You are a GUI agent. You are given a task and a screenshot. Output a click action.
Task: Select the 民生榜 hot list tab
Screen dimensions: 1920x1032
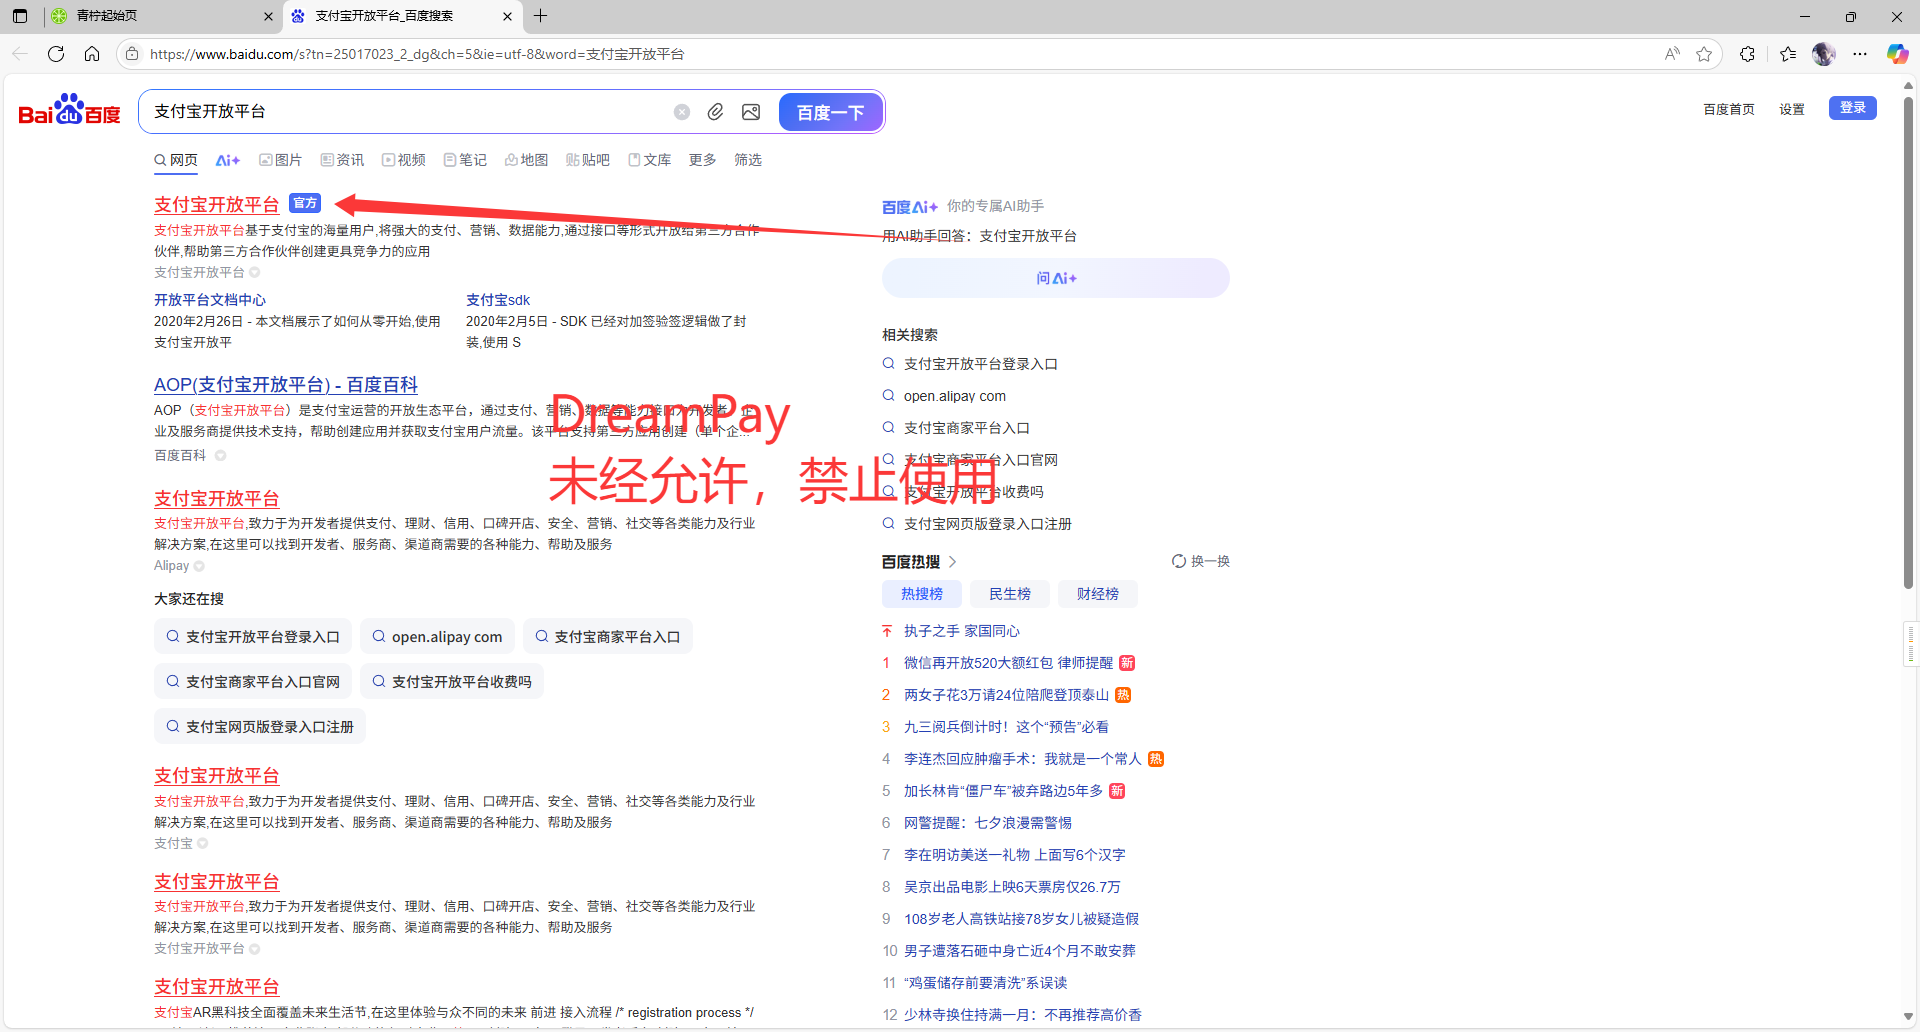tap(1009, 594)
